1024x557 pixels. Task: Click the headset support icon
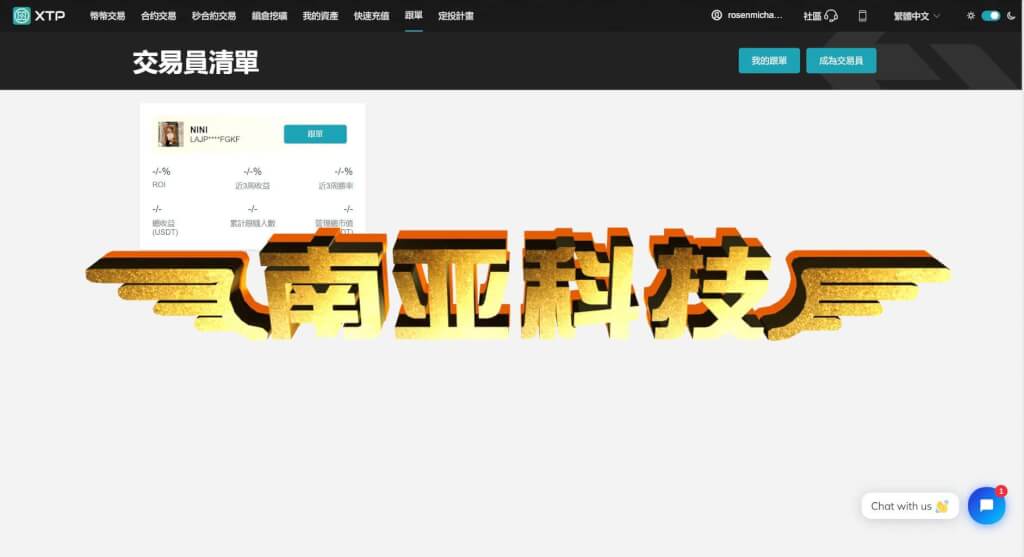click(831, 16)
